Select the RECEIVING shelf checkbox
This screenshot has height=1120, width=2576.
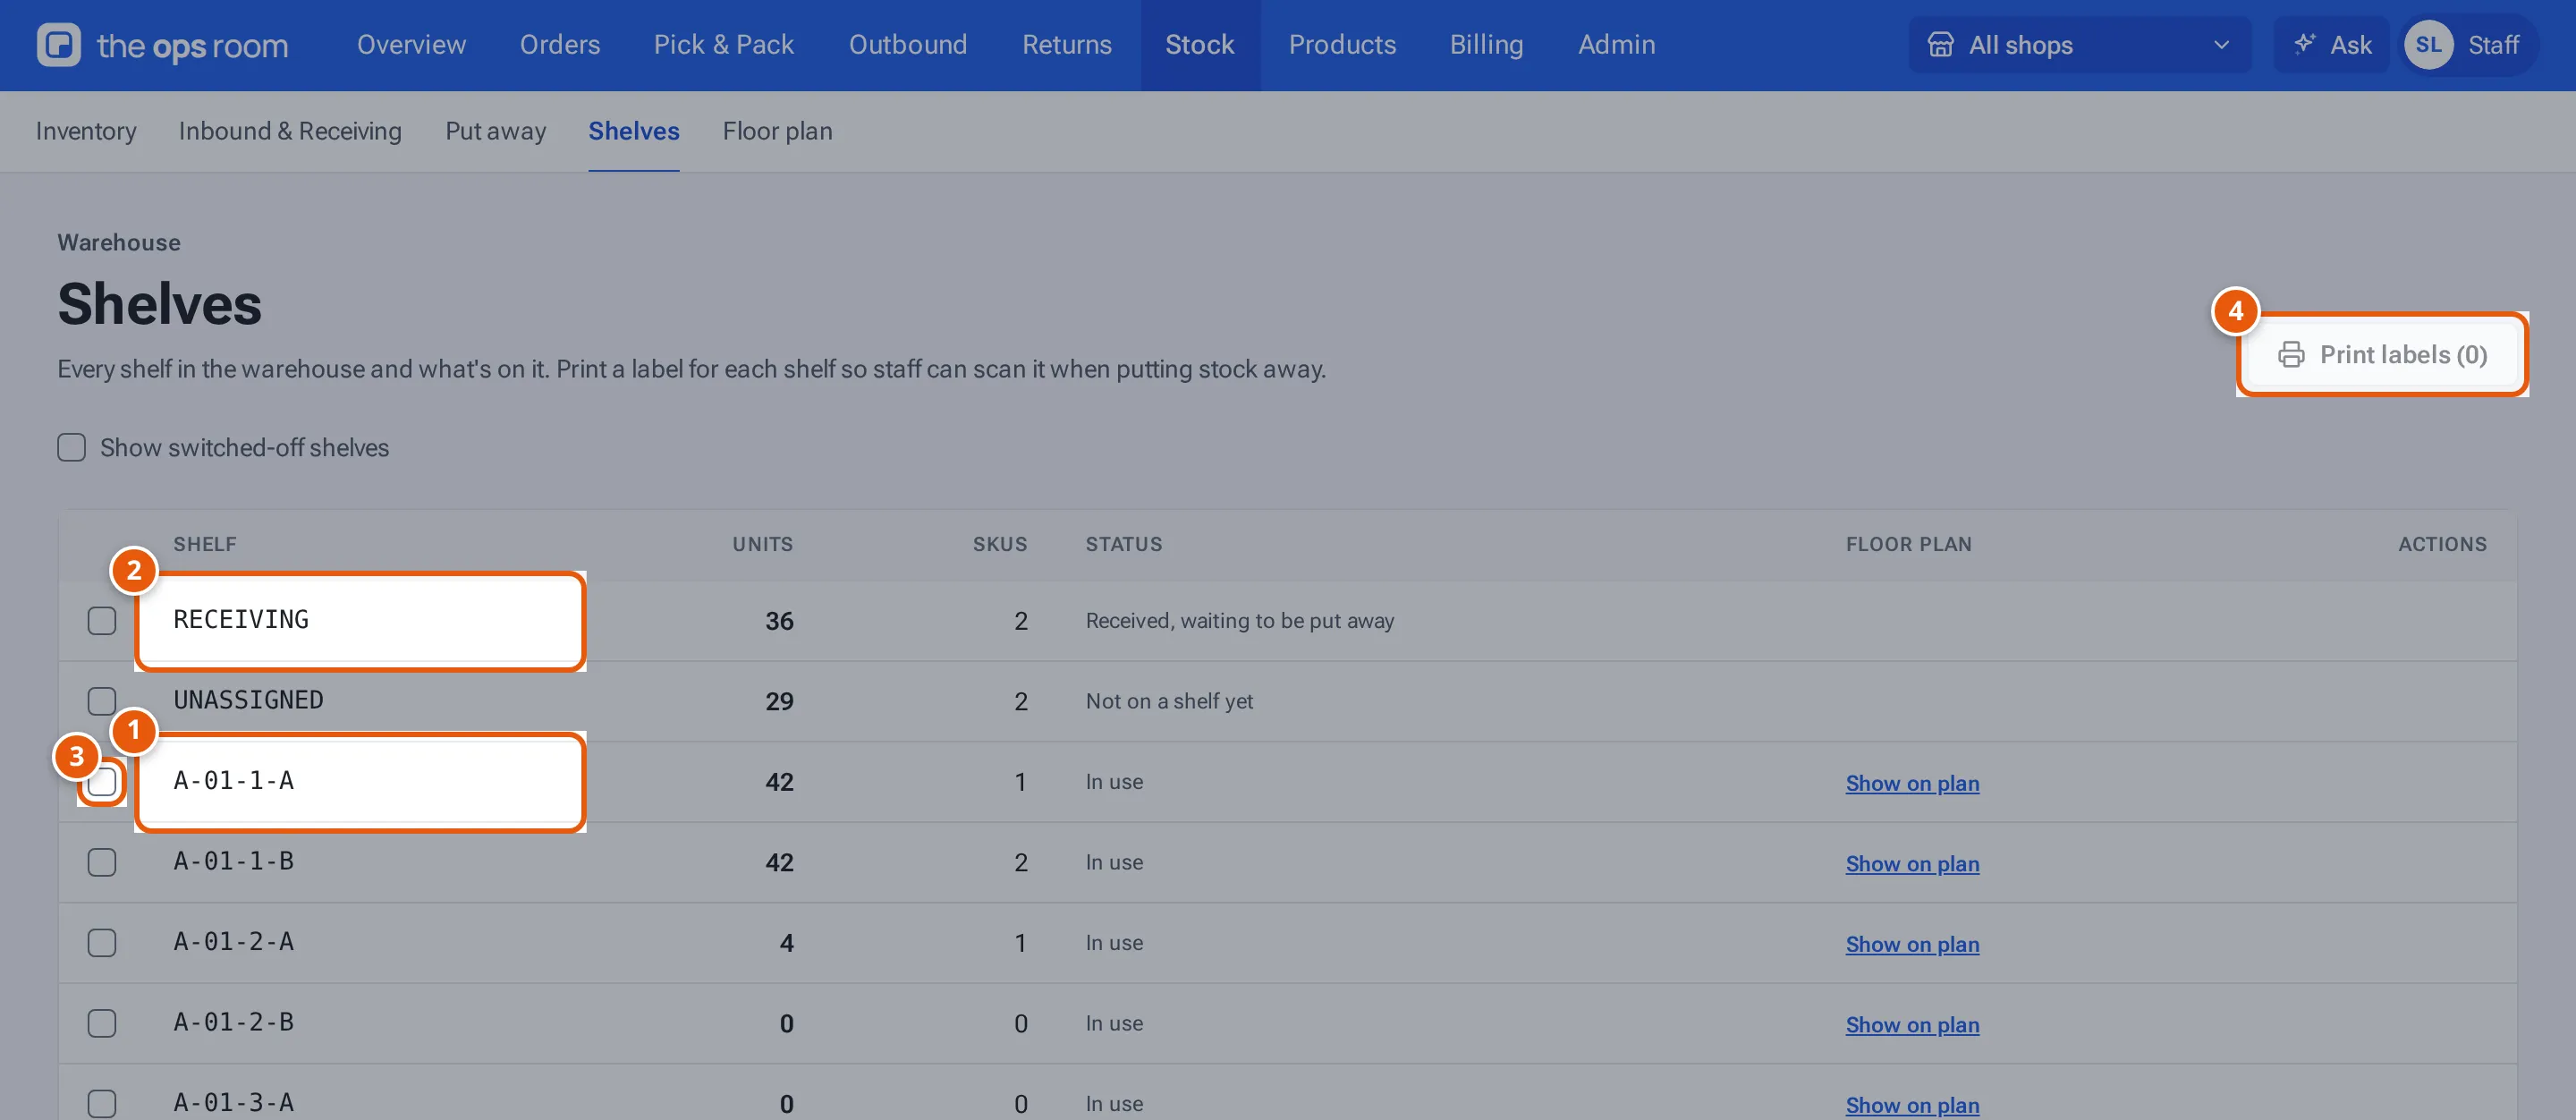102,620
